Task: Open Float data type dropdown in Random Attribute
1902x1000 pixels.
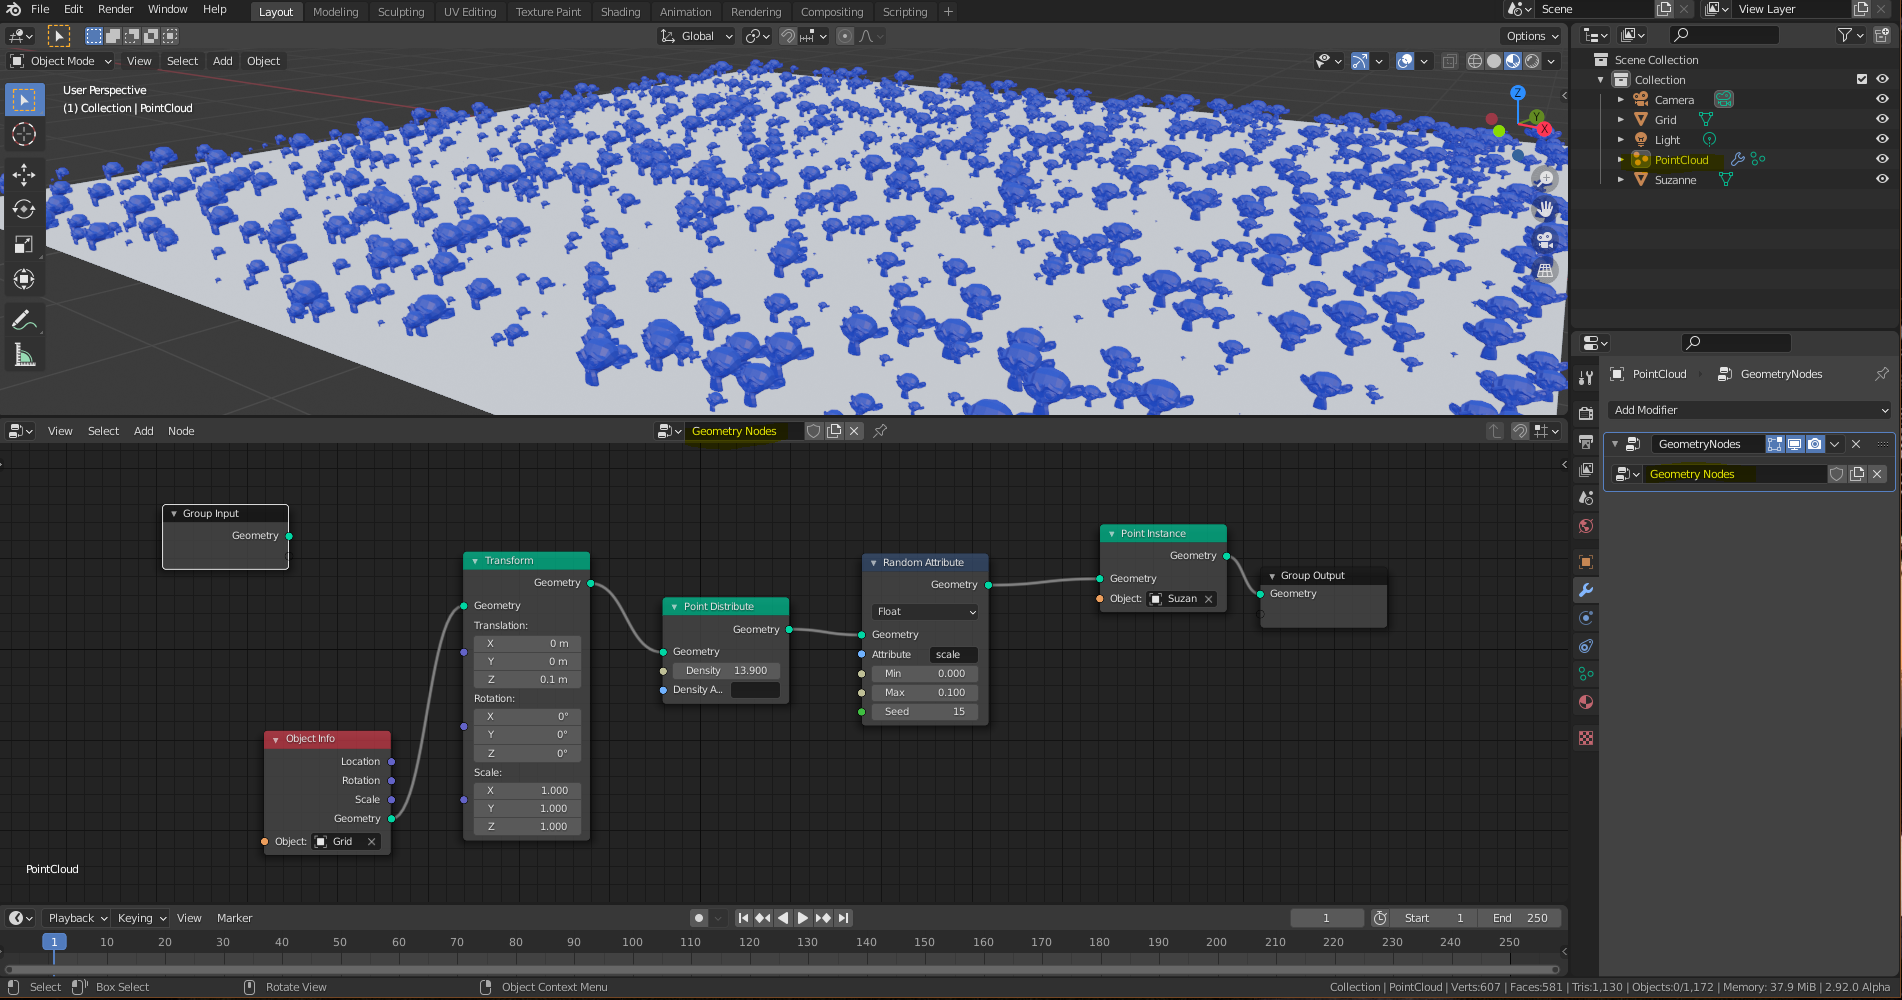Action: pos(925,612)
